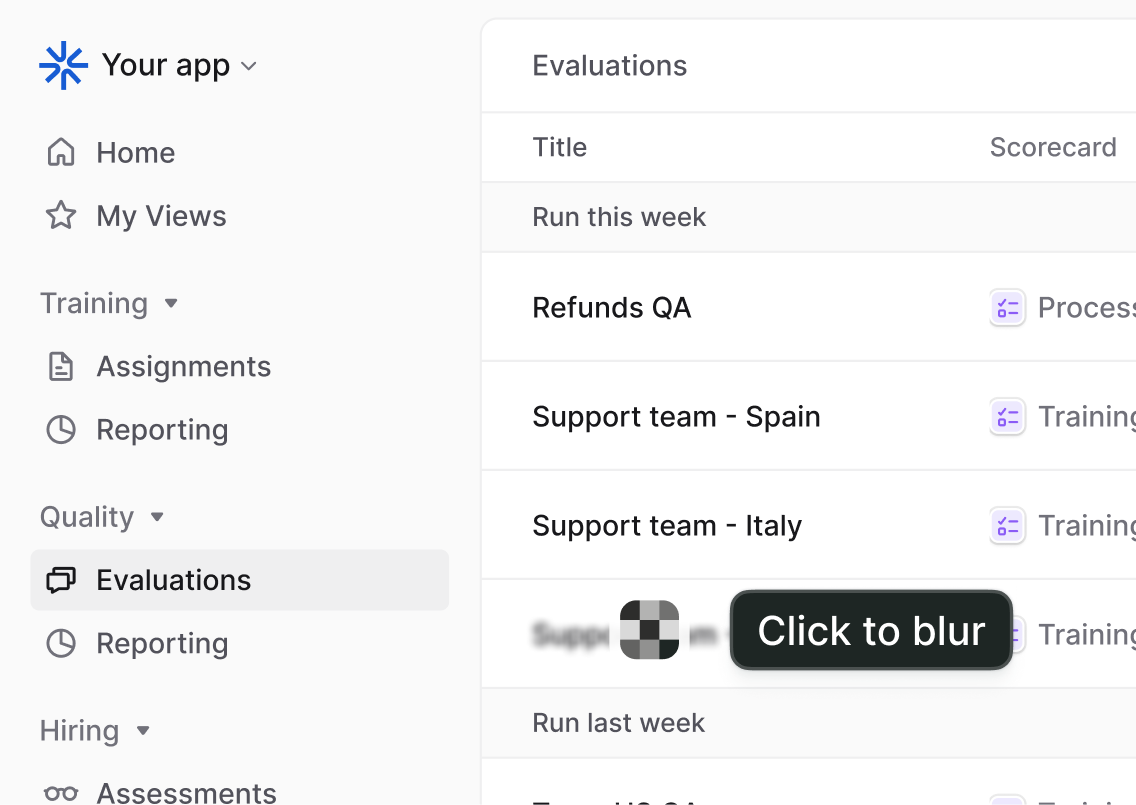Click the Training Reporting pie chart icon
The height and width of the screenshot is (805, 1136).
(61, 430)
